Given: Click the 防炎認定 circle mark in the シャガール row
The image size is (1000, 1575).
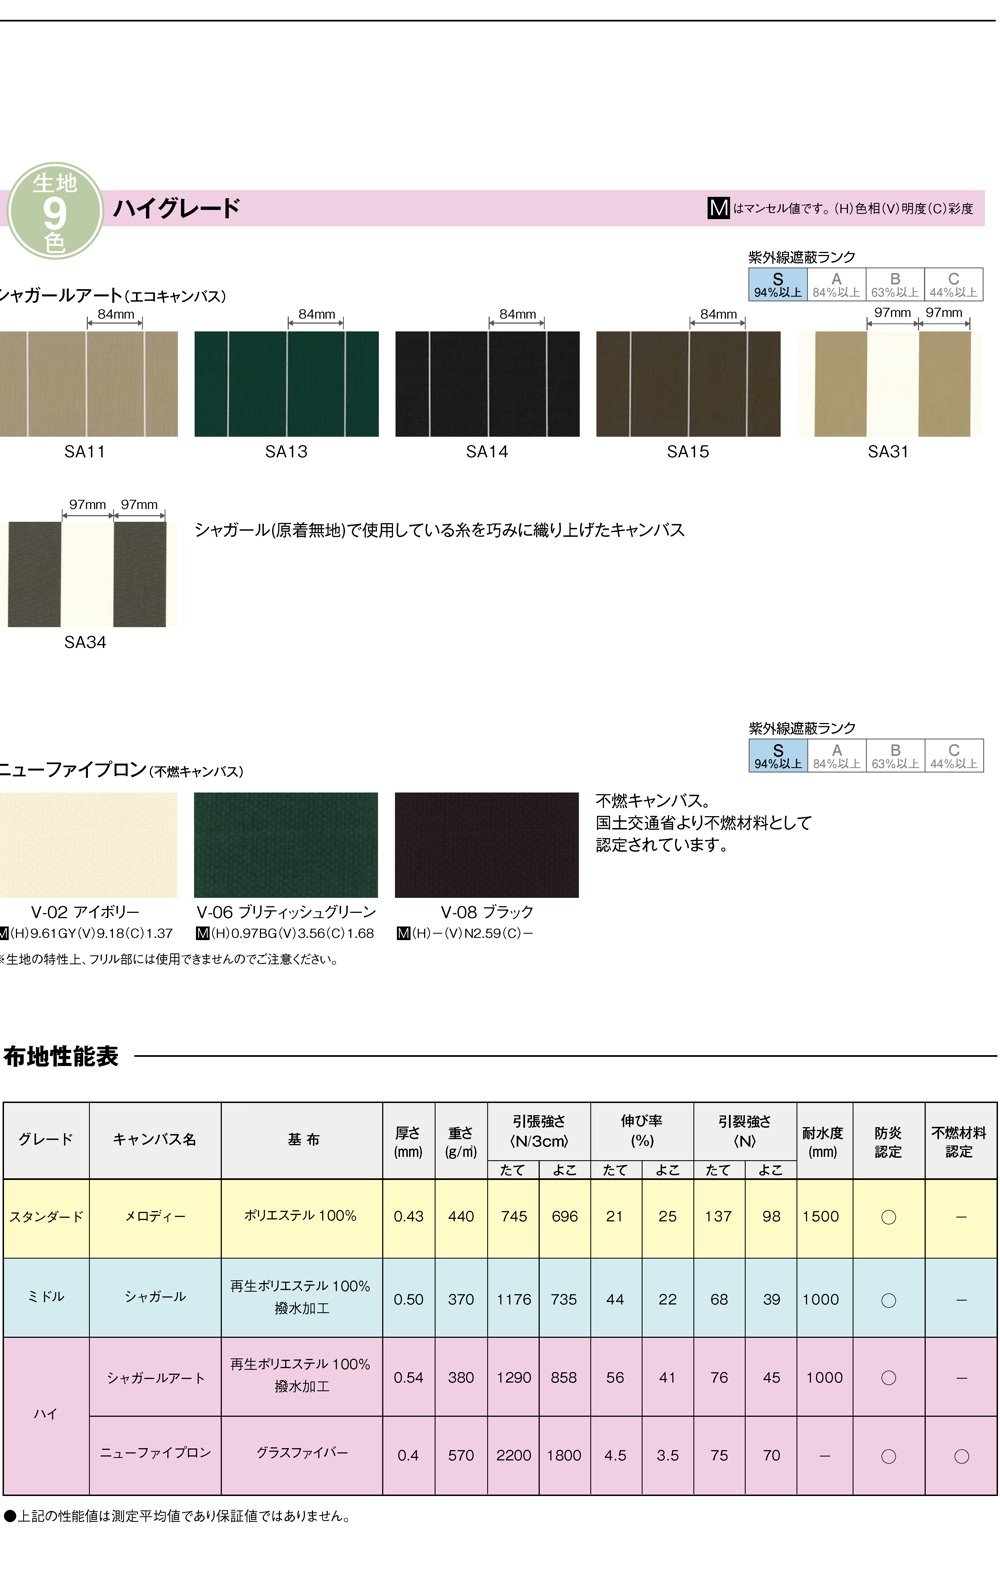Looking at the screenshot, I should tap(888, 1300).
